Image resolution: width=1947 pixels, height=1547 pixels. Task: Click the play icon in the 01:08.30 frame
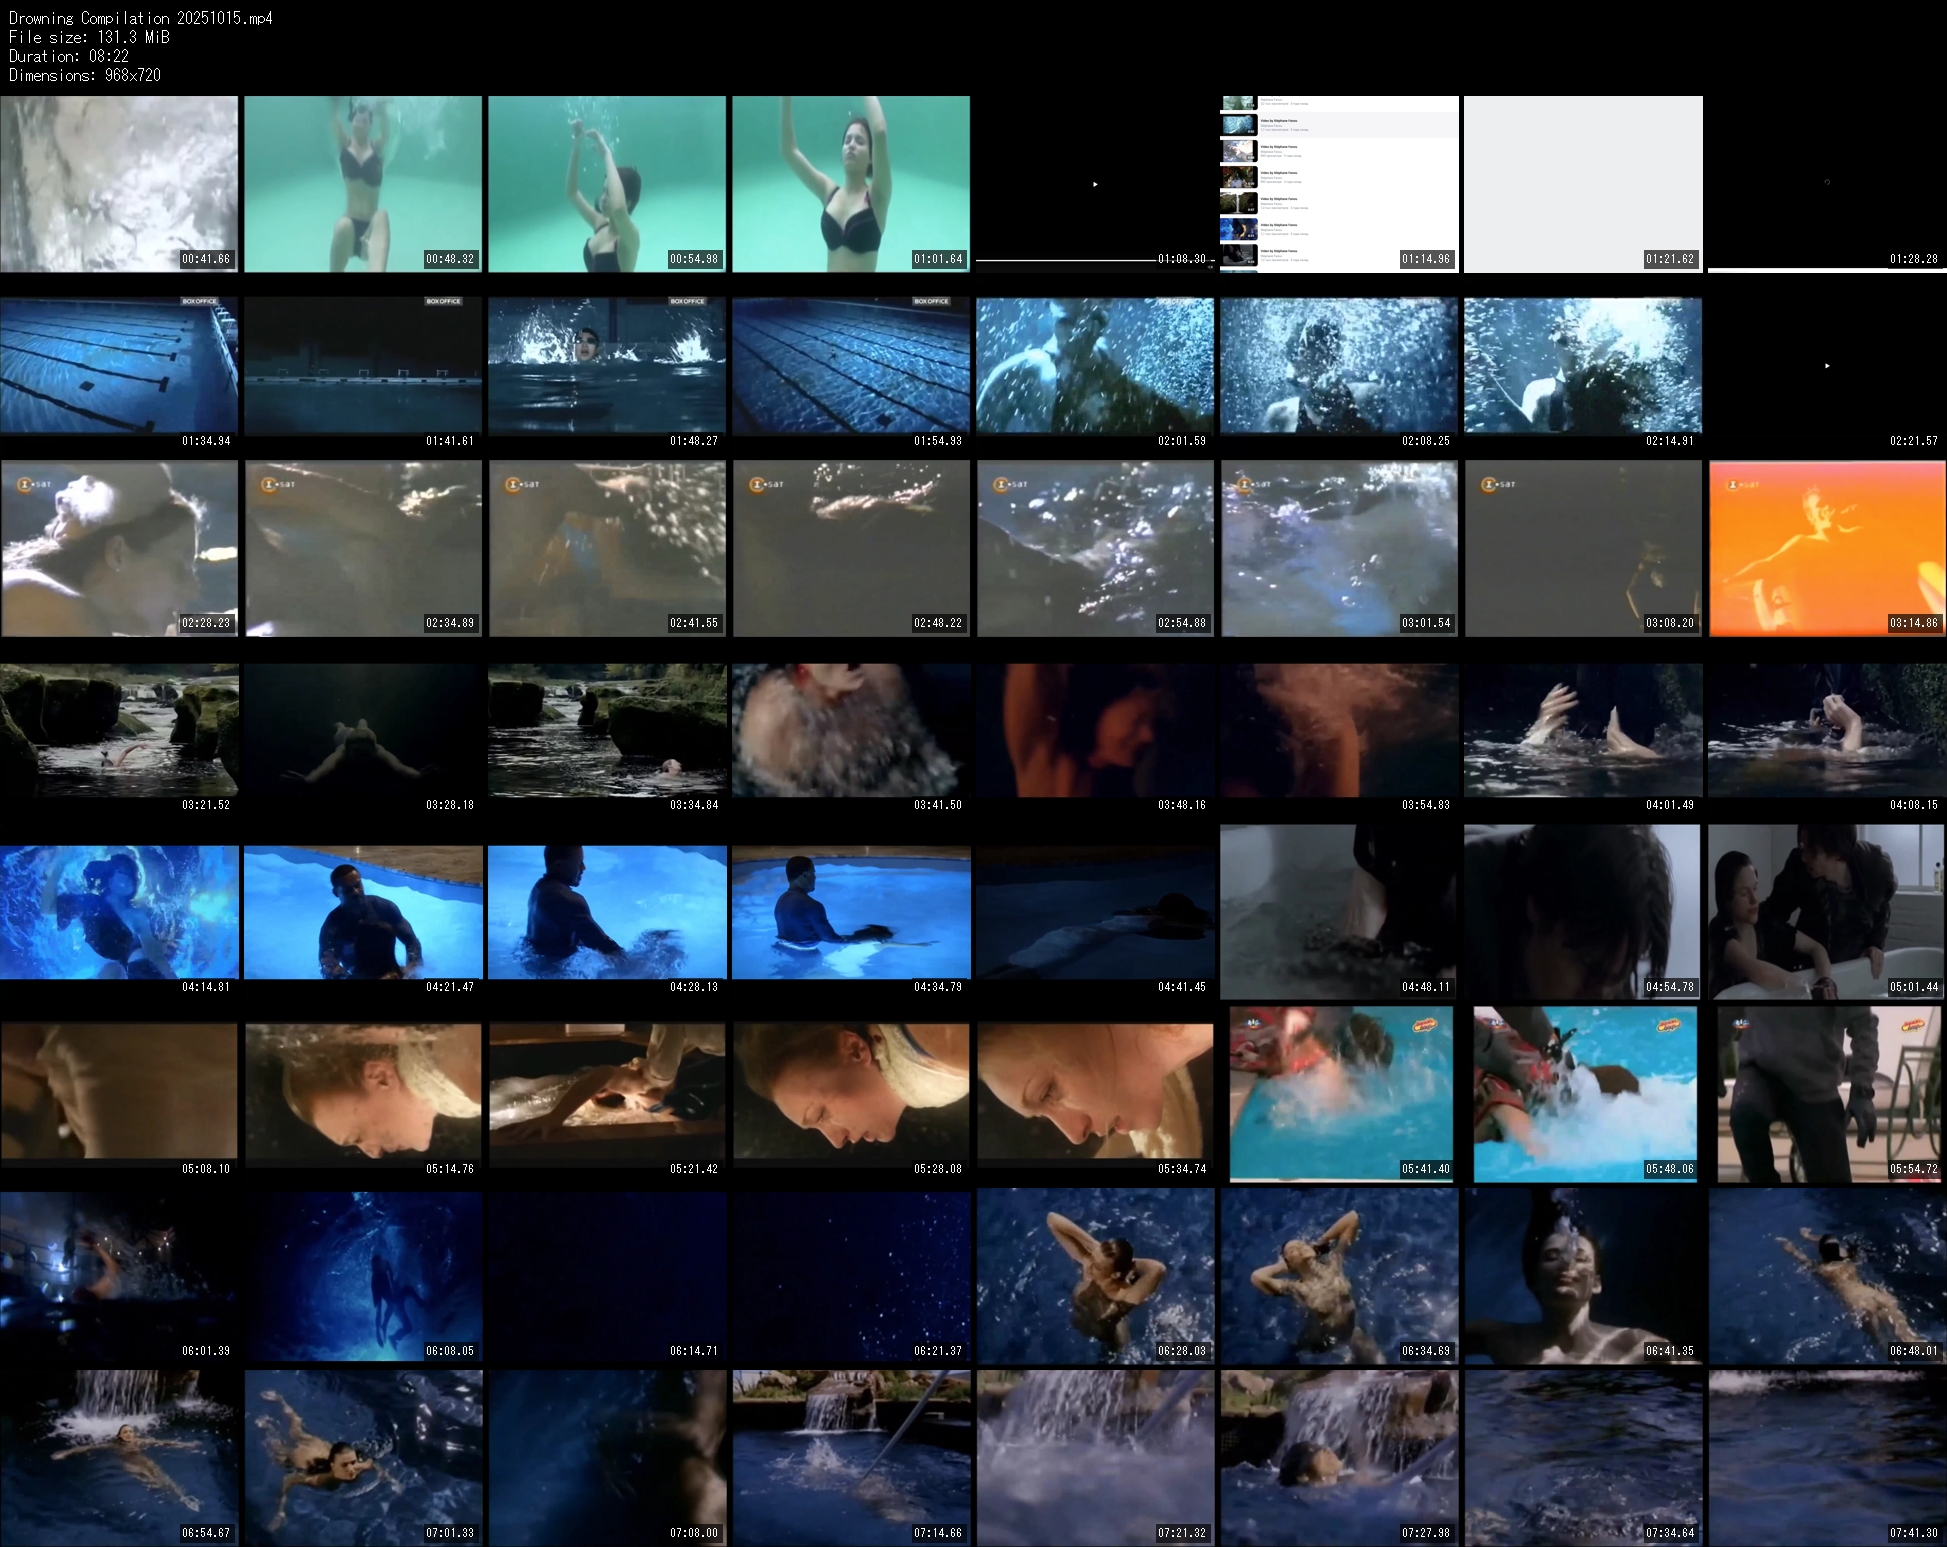coord(1095,184)
